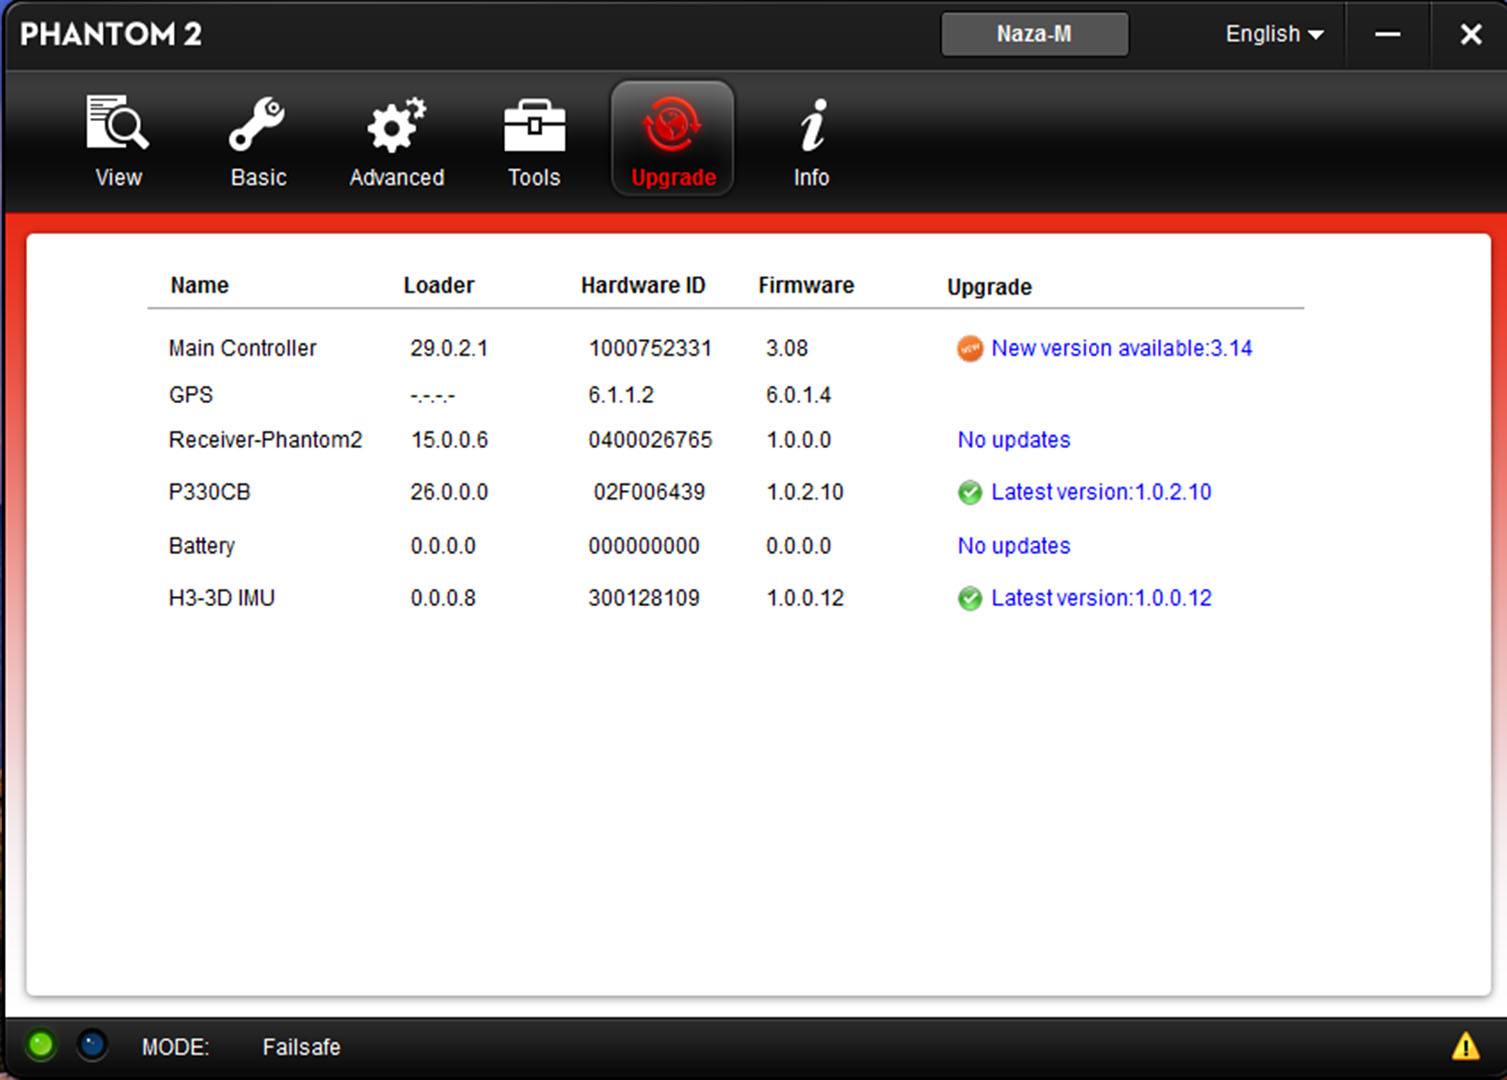Screen dimensions: 1507x1080
Task: Click GPS hardware ID 6.1.1.2
Action: click(x=621, y=395)
